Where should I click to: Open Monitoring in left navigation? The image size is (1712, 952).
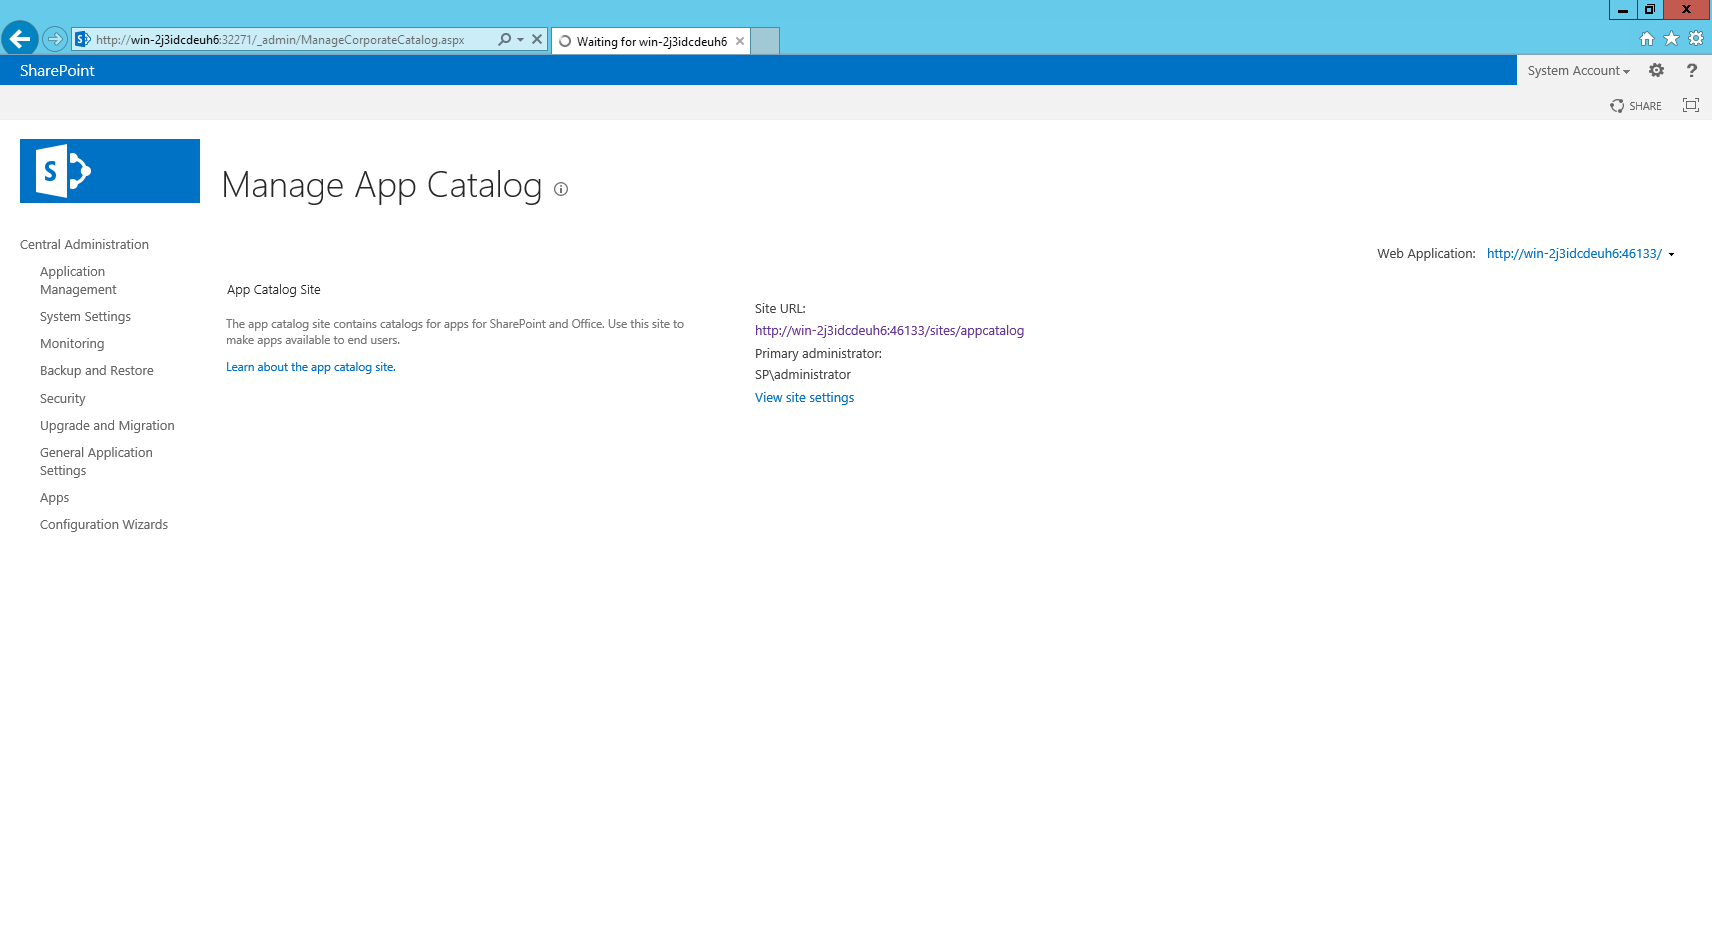[x=72, y=344]
